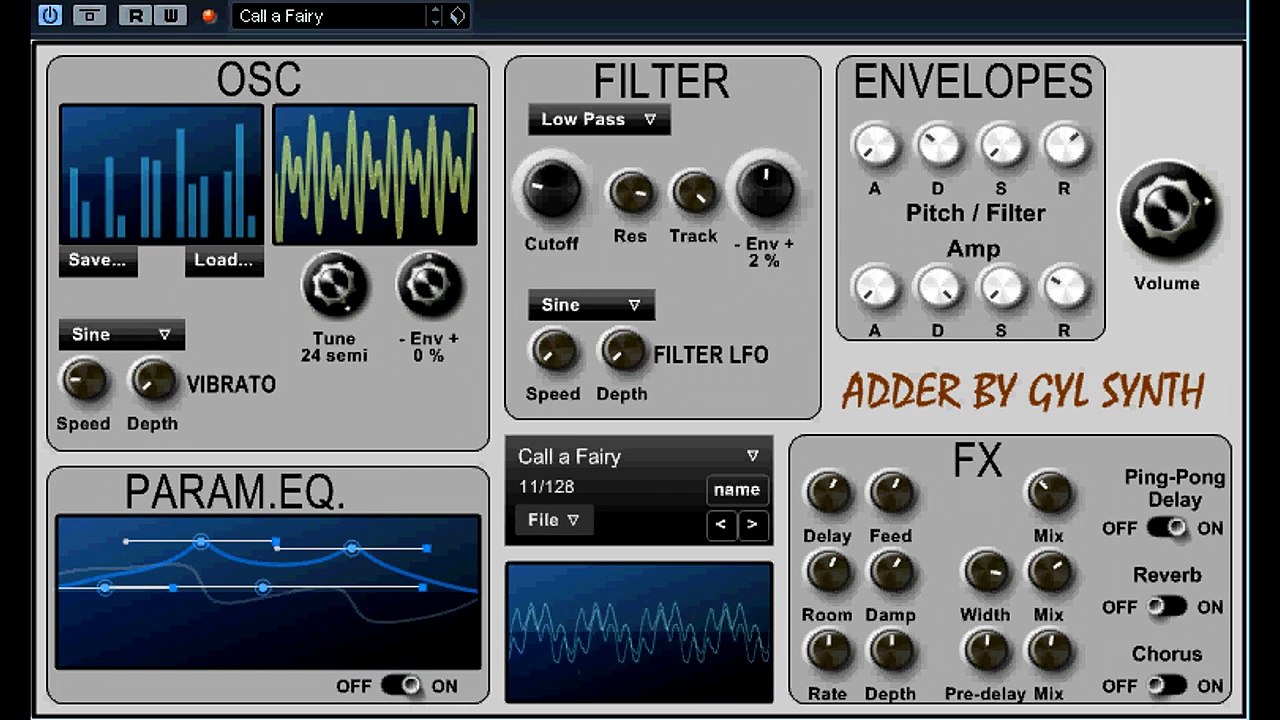
Task: Adjust the OSC Tune knob
Action: (x=333, y=286)
